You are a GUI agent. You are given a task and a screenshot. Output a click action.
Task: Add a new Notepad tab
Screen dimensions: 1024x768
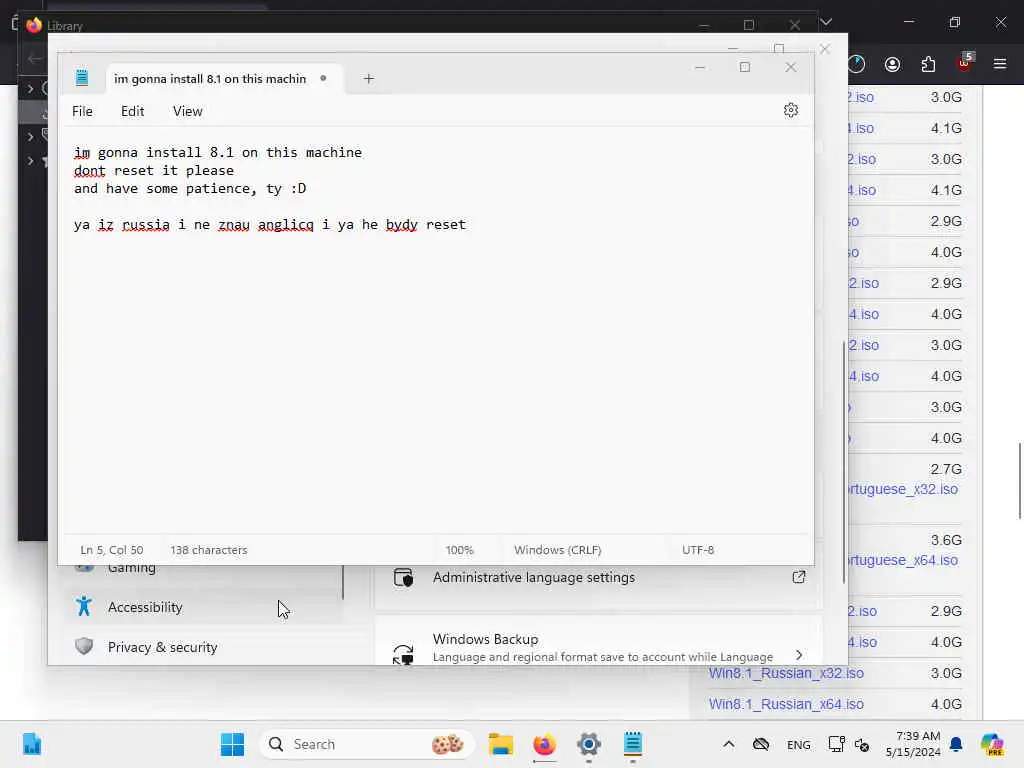pos(368,79)
